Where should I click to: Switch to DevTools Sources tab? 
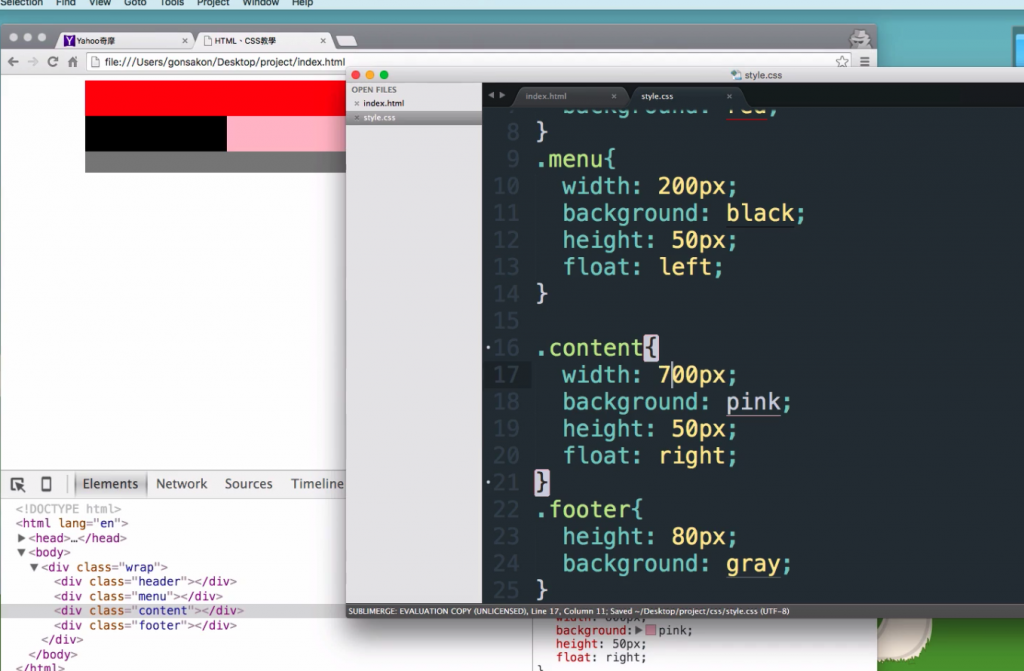(x=248, y=484)
